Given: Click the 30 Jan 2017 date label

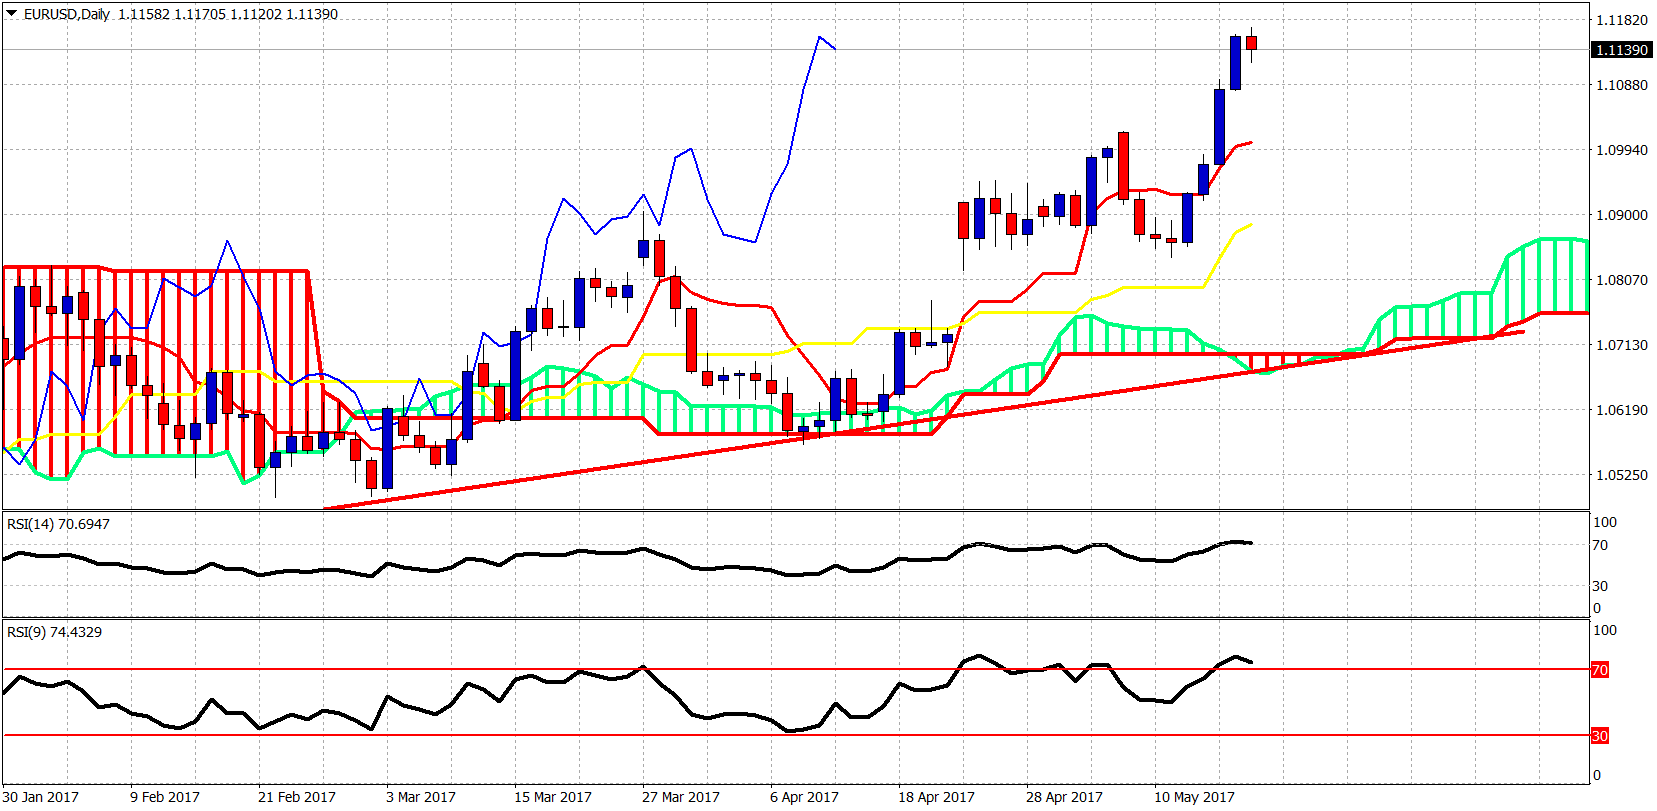Looking at the screenshot, I should pos(40,797).
